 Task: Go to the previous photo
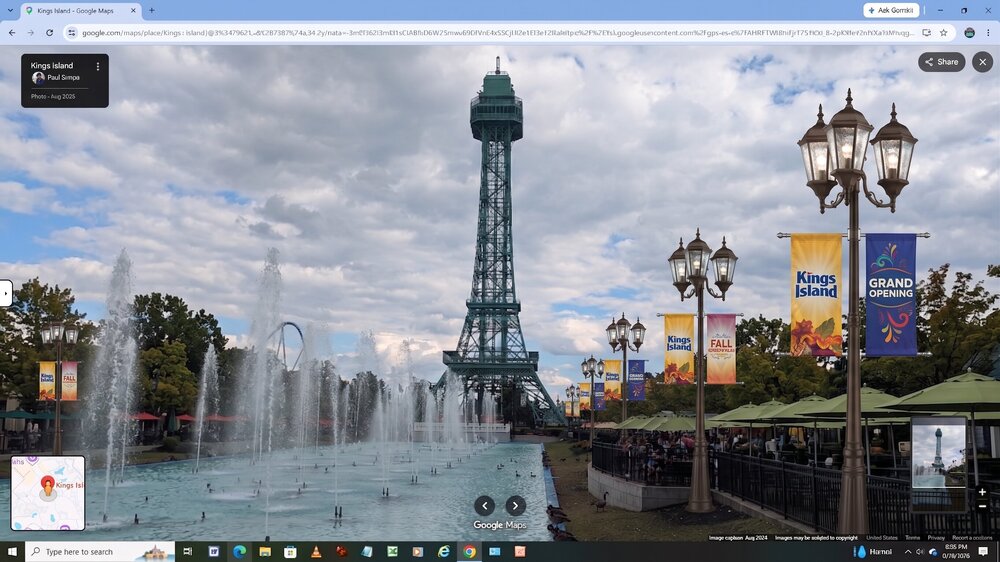(x=485, y=506)
